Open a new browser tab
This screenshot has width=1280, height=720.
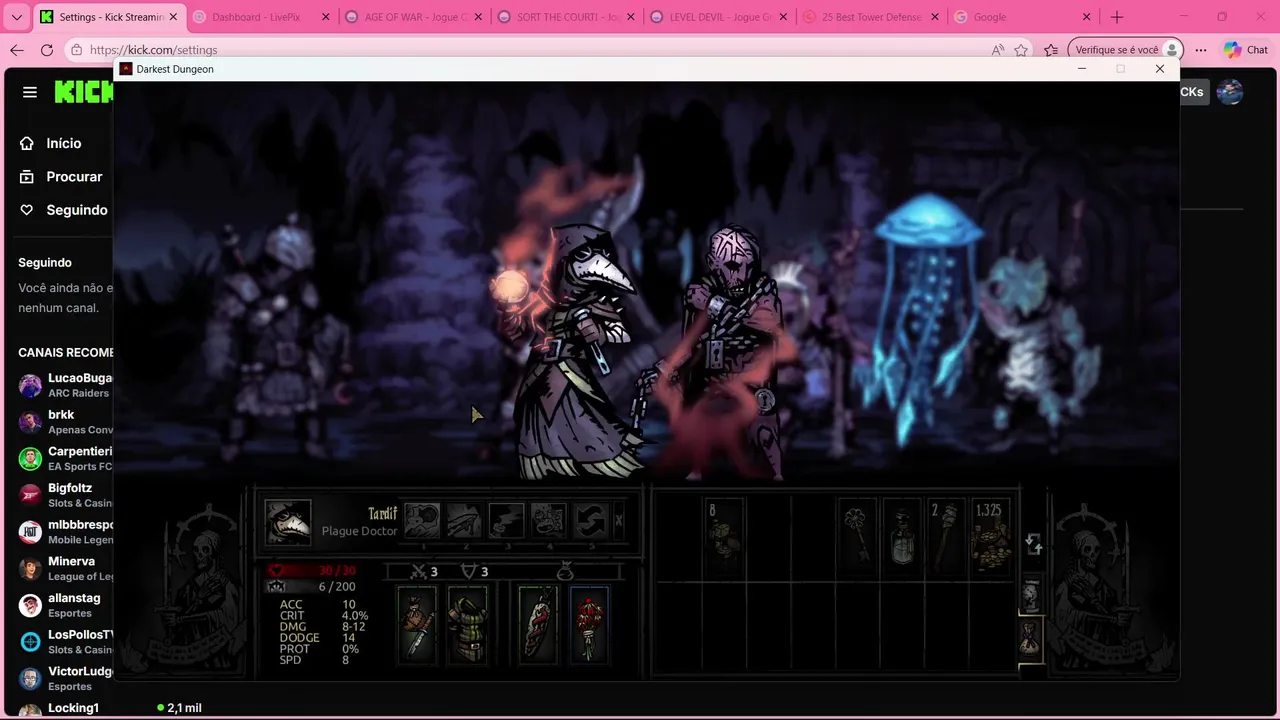pyautogui.click(x=1117, y=17)
